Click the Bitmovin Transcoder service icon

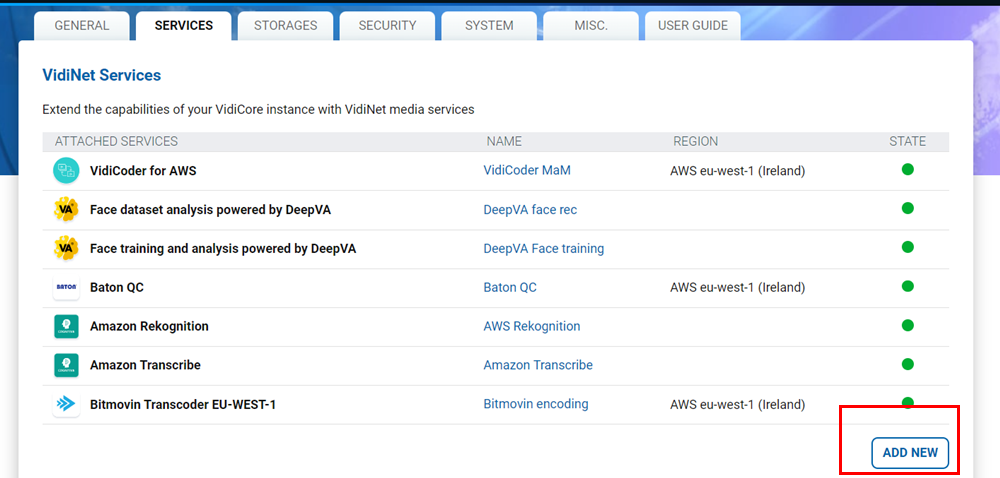pyautogui.click(x=66, y=405)
